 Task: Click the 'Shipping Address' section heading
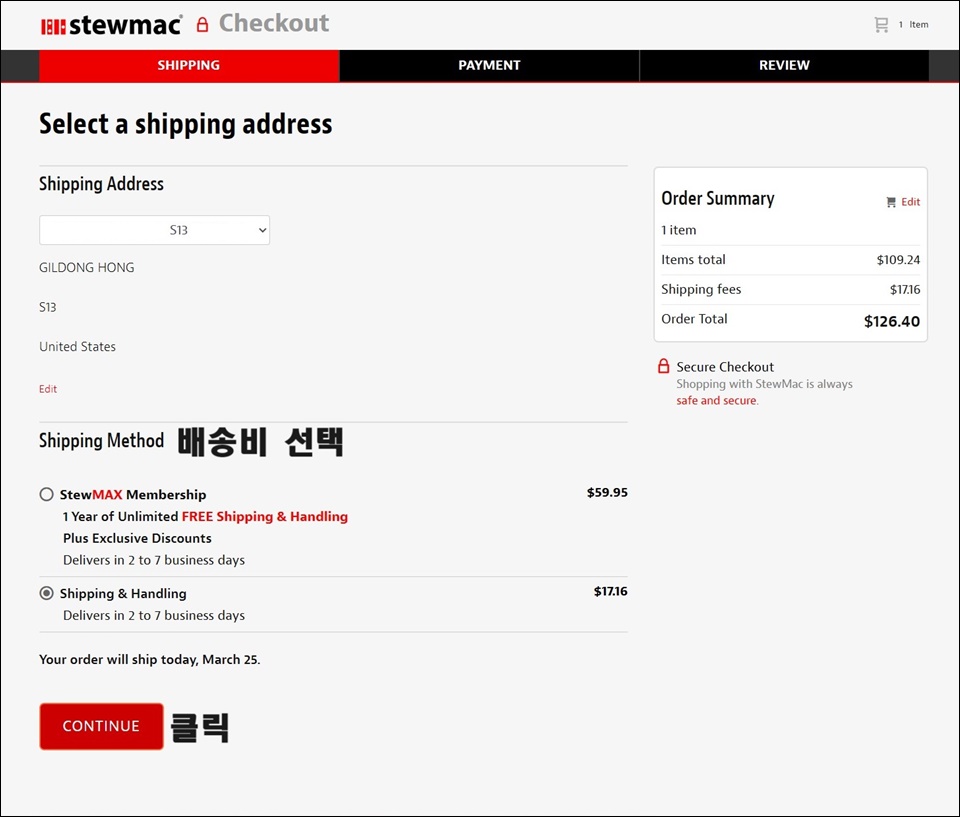coord(102,184)
